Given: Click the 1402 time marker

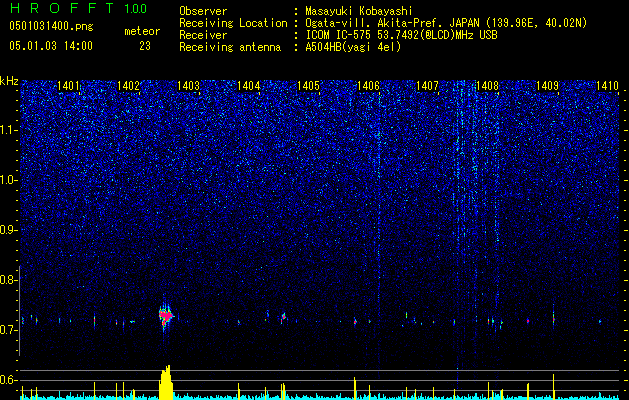Looking at the screenshot, I should tap(128, 85).
